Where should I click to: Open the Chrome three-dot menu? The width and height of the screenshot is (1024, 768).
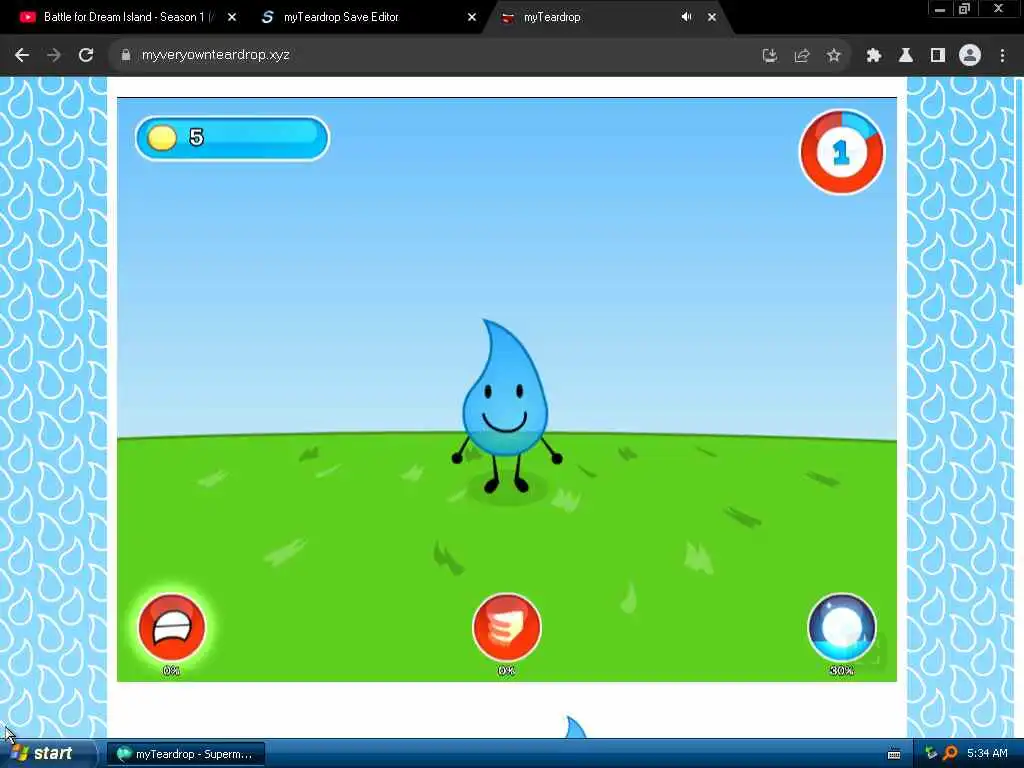coord(1002,56)
